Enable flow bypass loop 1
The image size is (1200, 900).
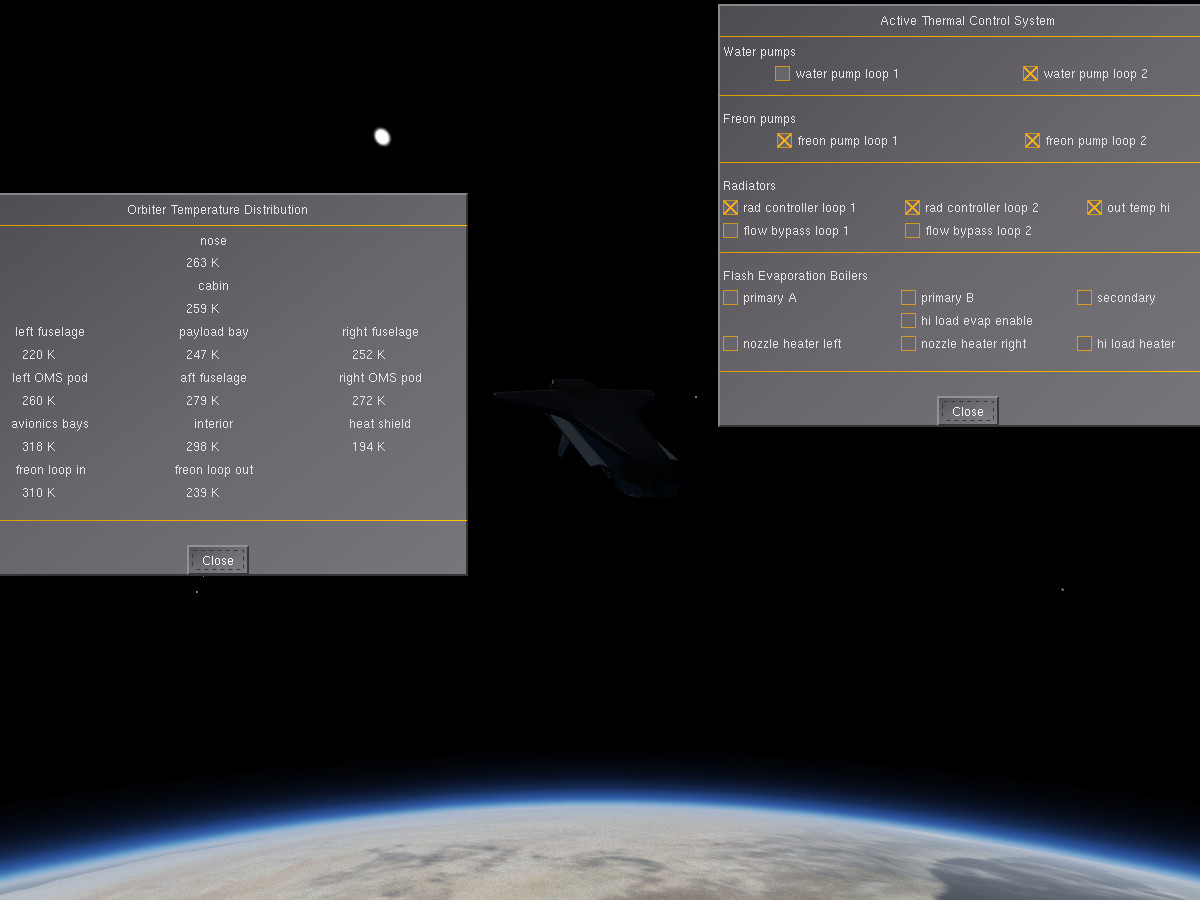(x=730, y=231)
